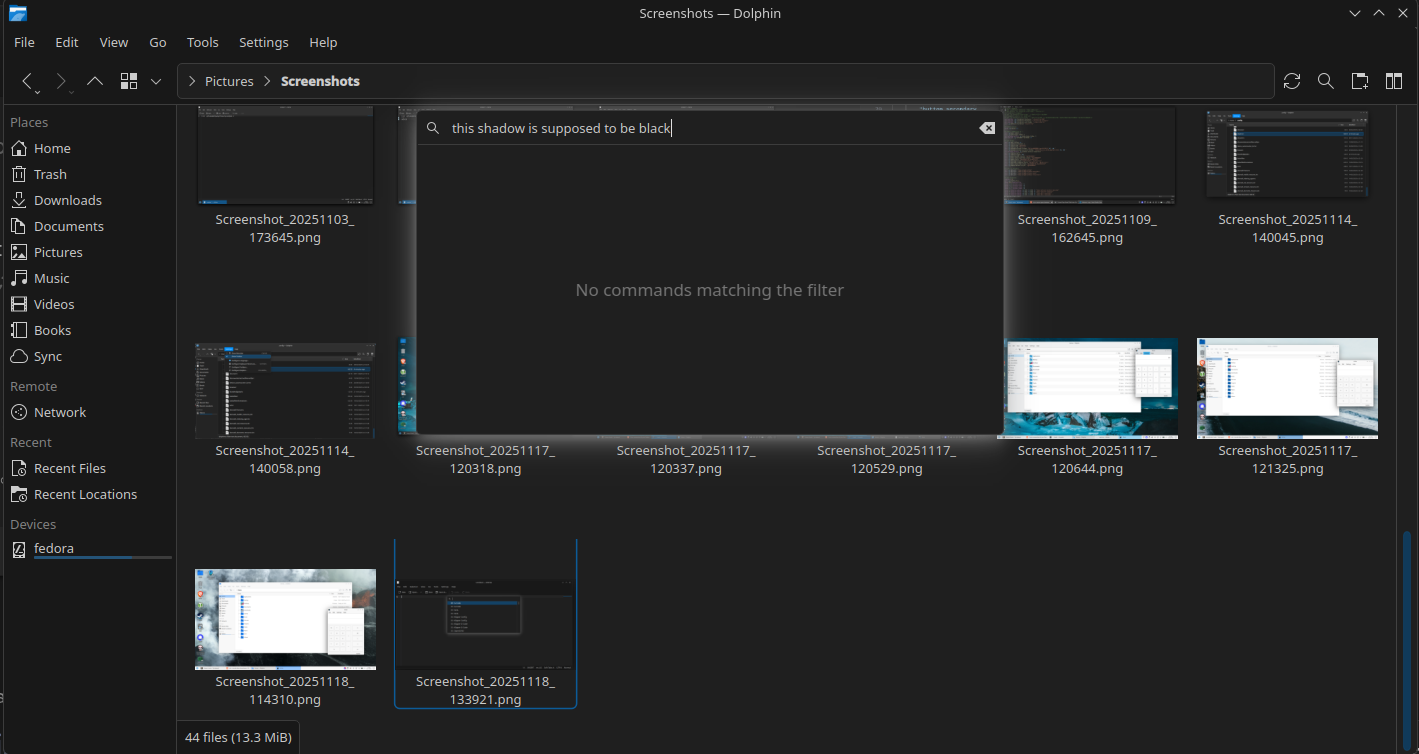Image resolution: width=1419 pixels, height=754 pixels.
Task: Toggle split view in toolbar
Action: (x=1393, y=82)
